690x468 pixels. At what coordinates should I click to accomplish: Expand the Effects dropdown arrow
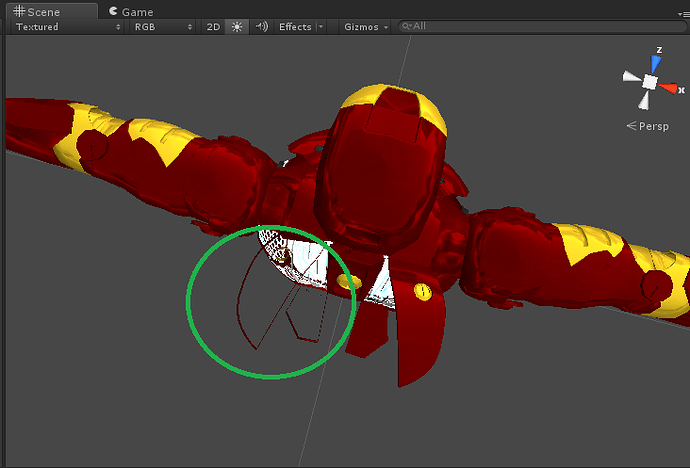[x=321, y=27]
